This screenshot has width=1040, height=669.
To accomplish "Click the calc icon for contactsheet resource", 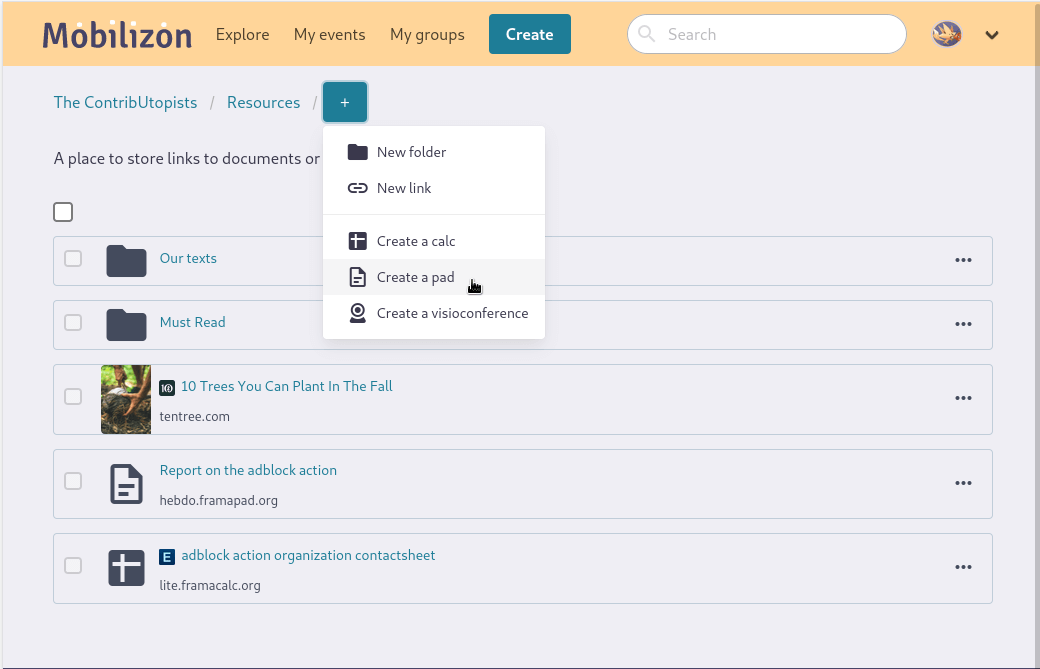I will coord(126,568).
